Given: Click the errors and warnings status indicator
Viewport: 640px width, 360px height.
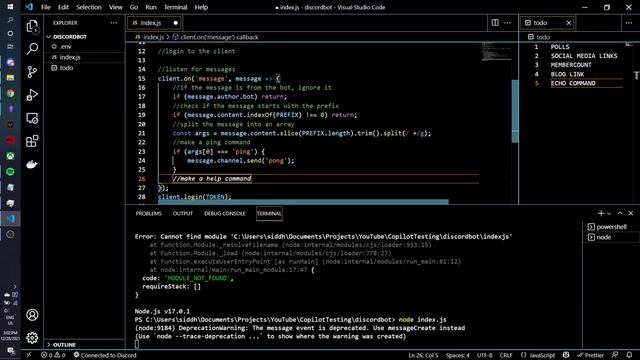Looking at the screenshot, I should point(53,355).
